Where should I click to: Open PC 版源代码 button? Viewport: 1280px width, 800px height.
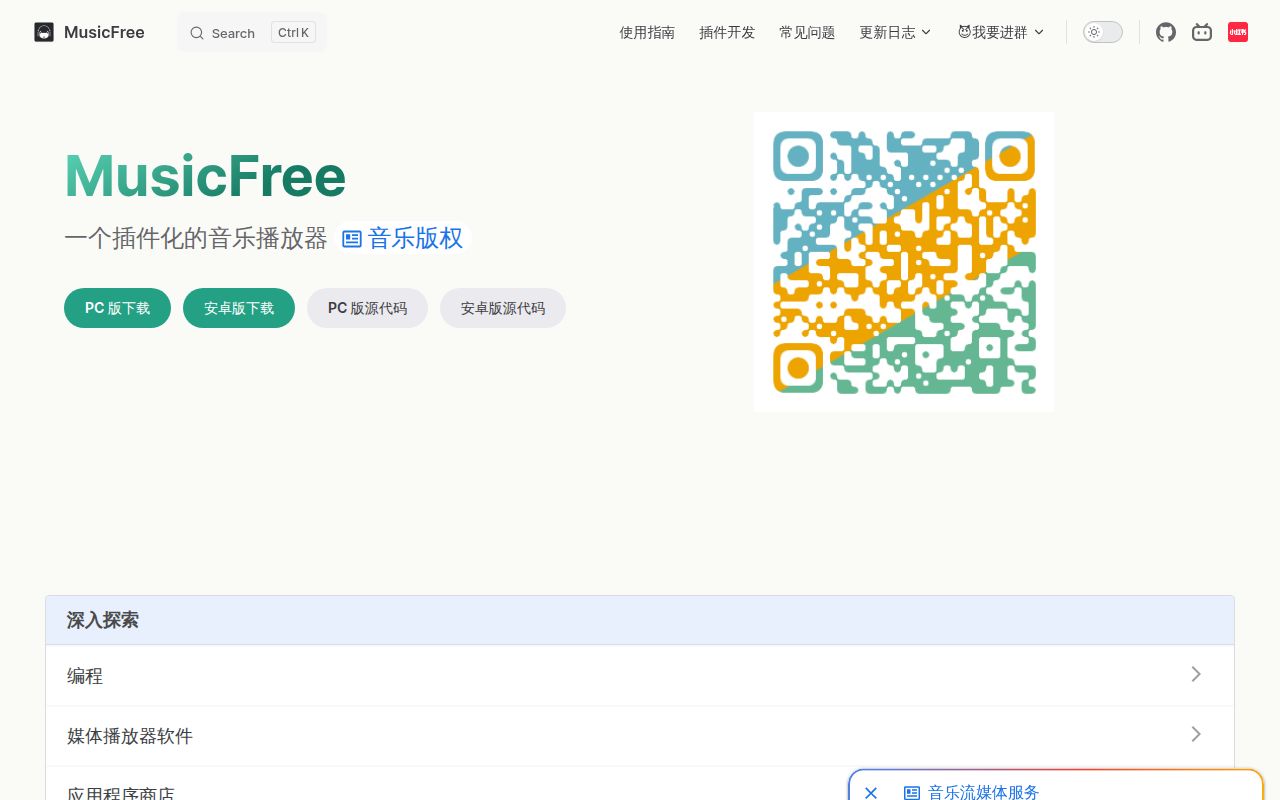[367, 308]
